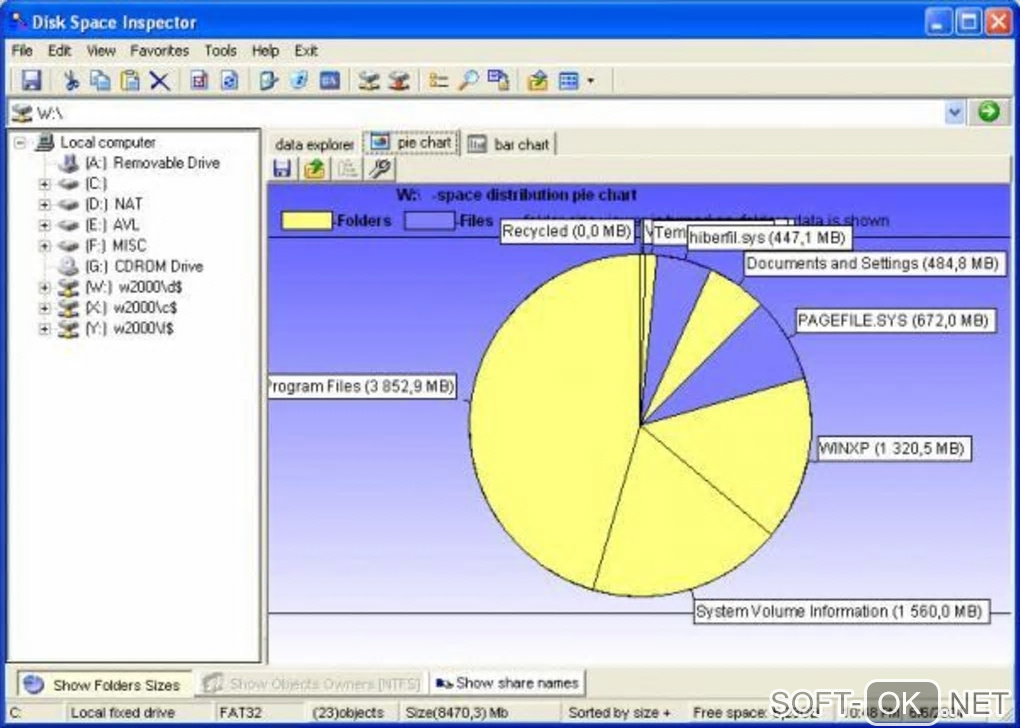Click the W:\ address path field
This screenshot has height=728, width=1020.
tap(476, 113)
